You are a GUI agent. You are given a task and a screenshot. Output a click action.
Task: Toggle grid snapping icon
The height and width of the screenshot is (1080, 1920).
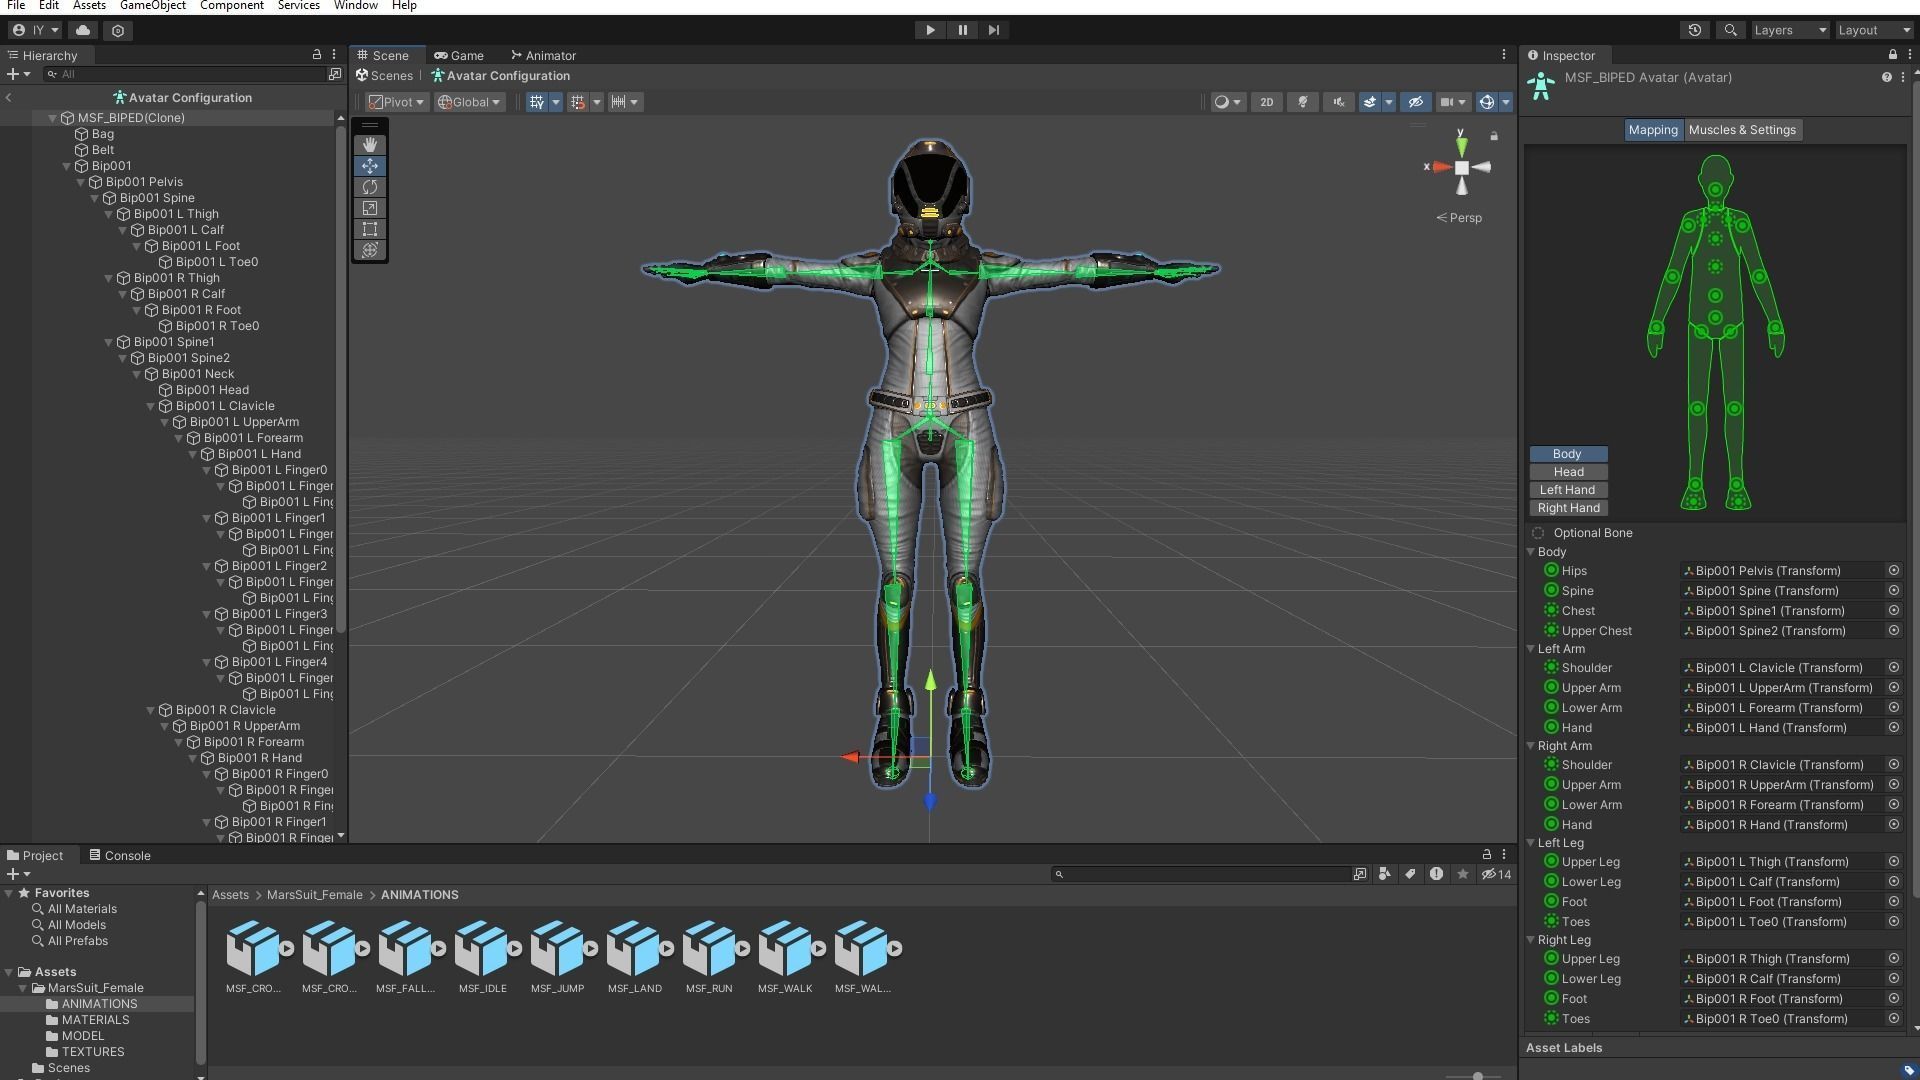tap(577, 102)
